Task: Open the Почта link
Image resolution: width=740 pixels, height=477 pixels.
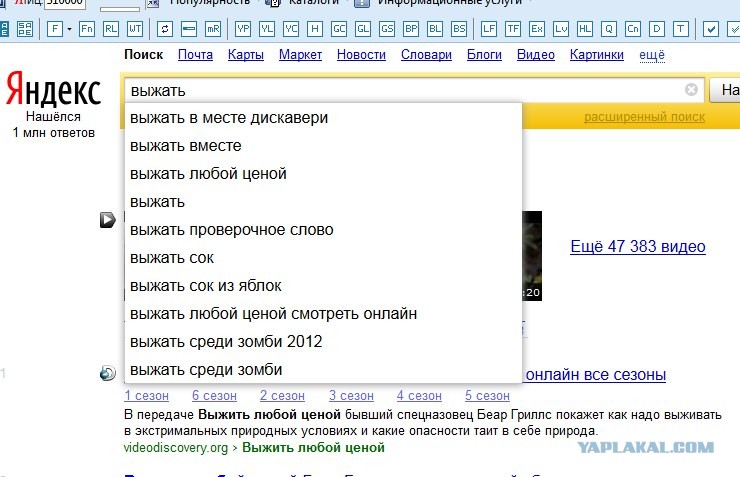Action: click(195, 55)
